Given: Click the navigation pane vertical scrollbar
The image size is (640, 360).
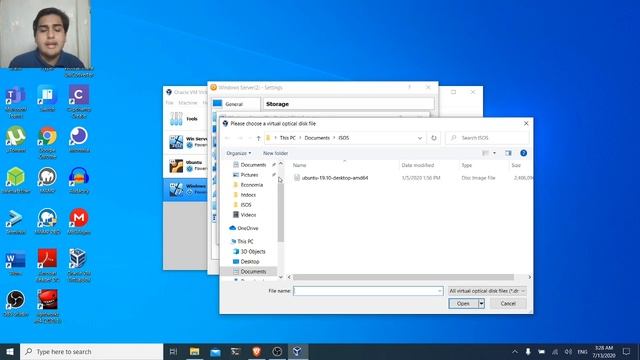Looking at the screenshot, I should coord(281,212).
